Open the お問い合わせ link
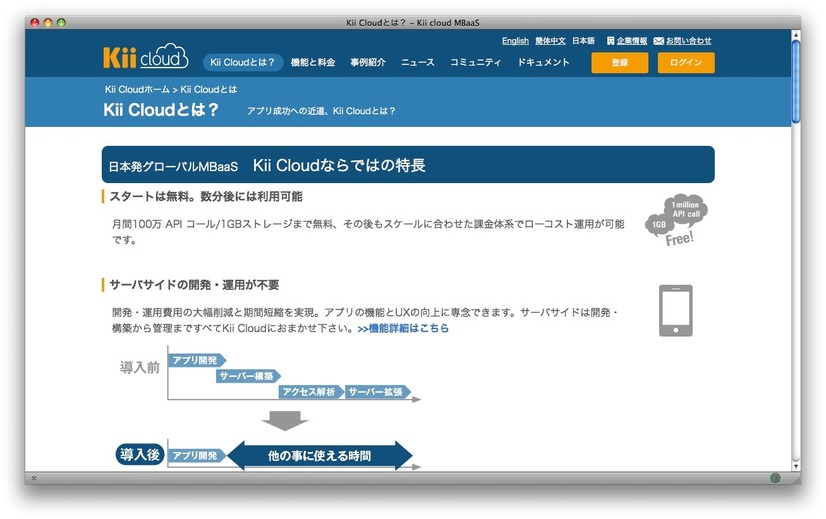The width and height of the screenshot is (826, 519). pos(688,41)
